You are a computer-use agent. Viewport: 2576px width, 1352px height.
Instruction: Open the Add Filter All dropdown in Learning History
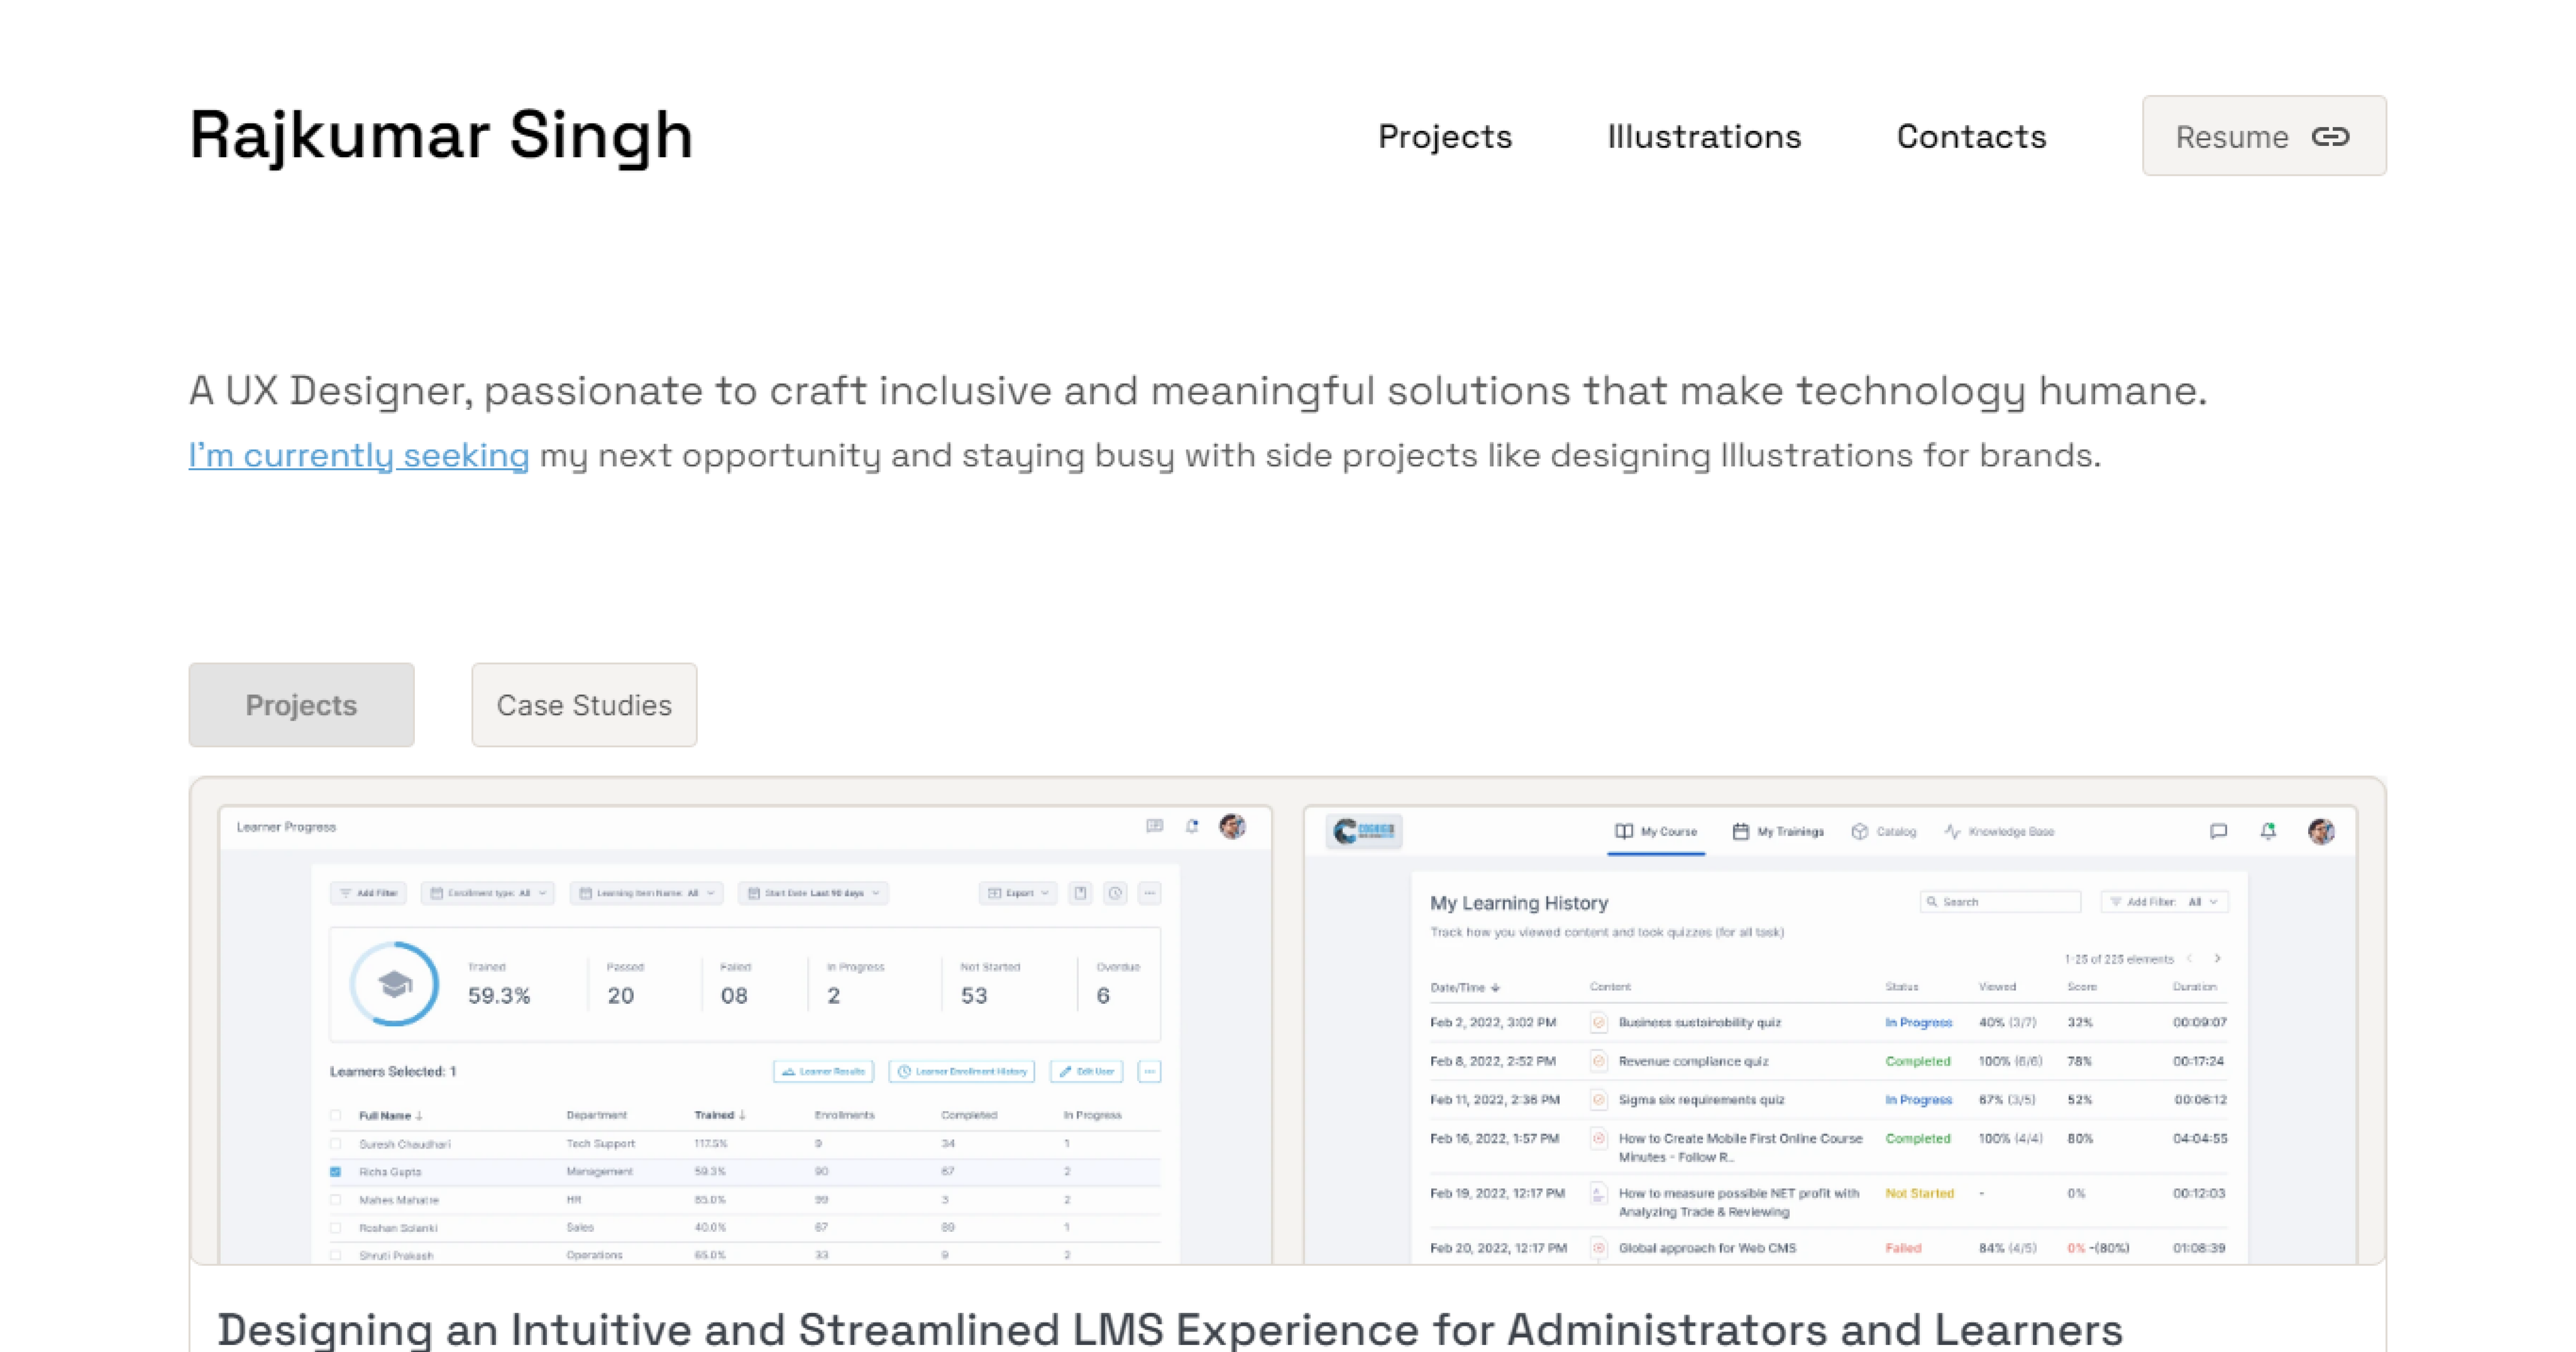coord(2164,902)
